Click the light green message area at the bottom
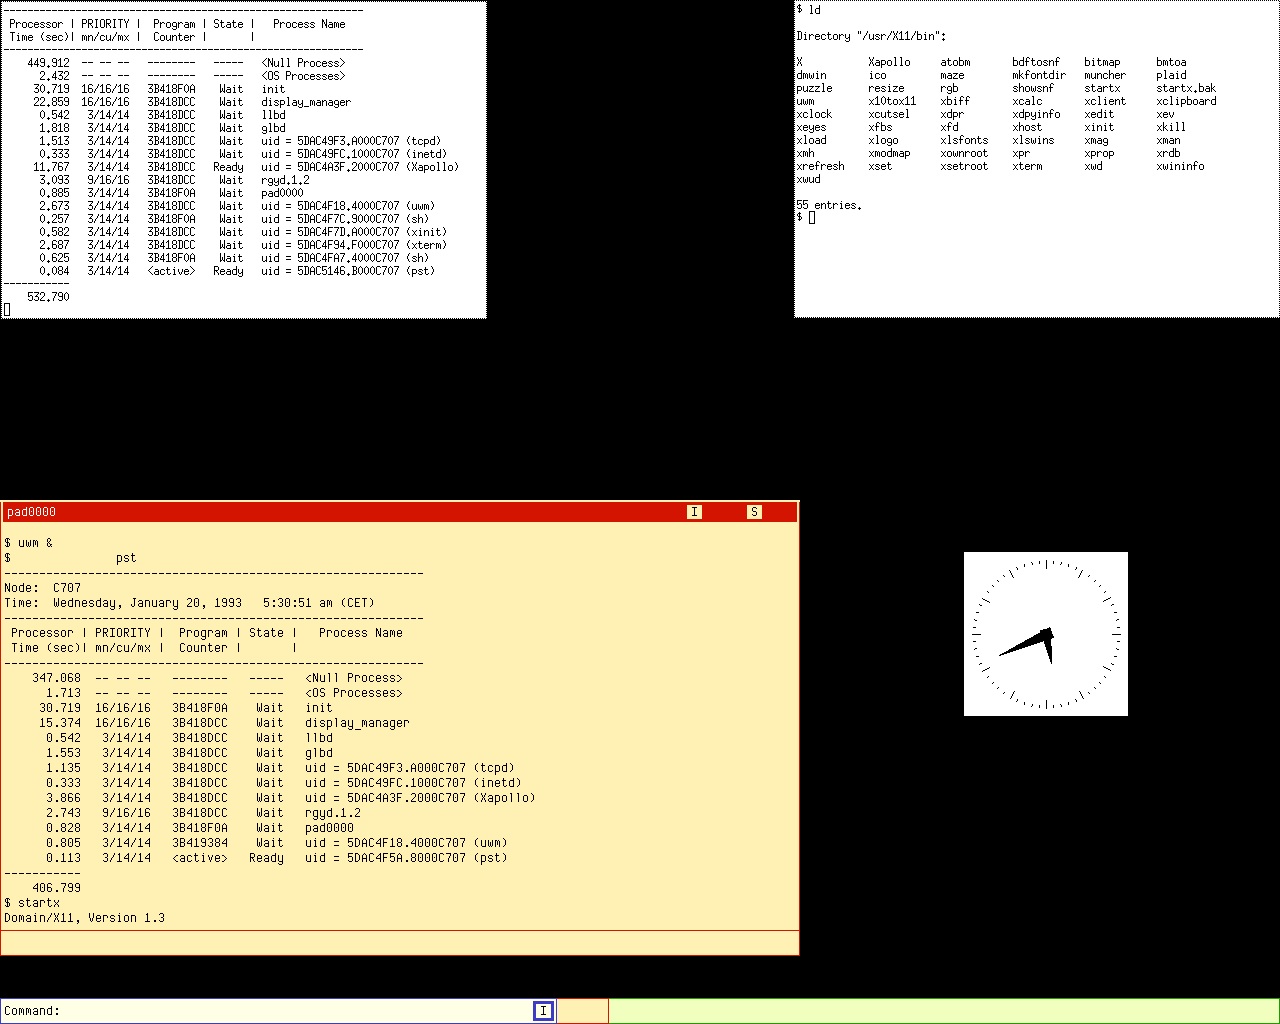This screenshot has width=1280, height=1024. tap(944, 1011)
